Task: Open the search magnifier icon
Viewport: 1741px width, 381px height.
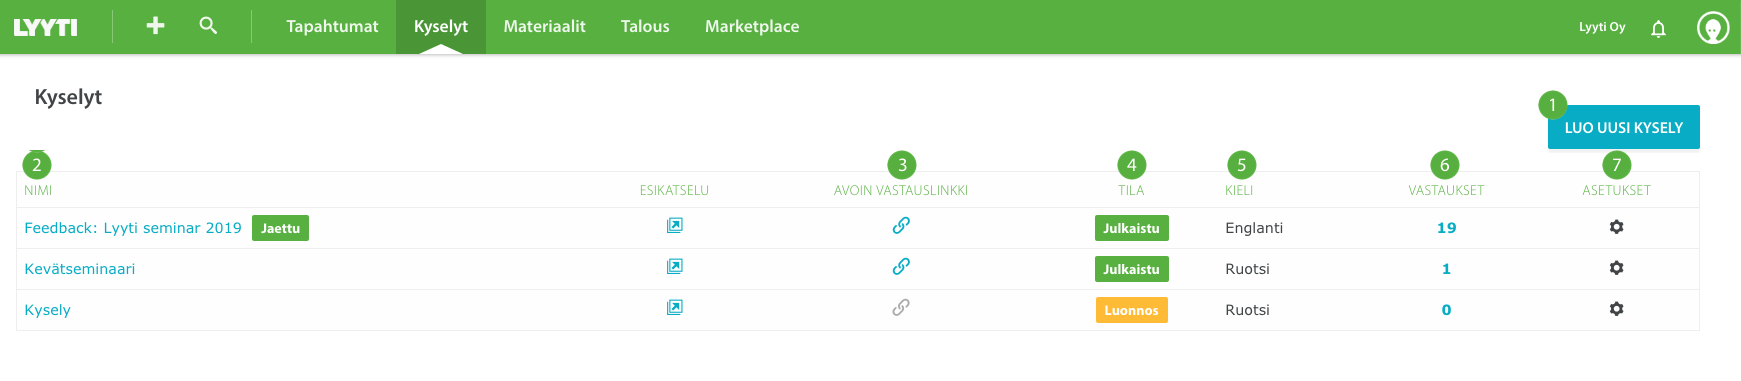Action: coord(208,26)
